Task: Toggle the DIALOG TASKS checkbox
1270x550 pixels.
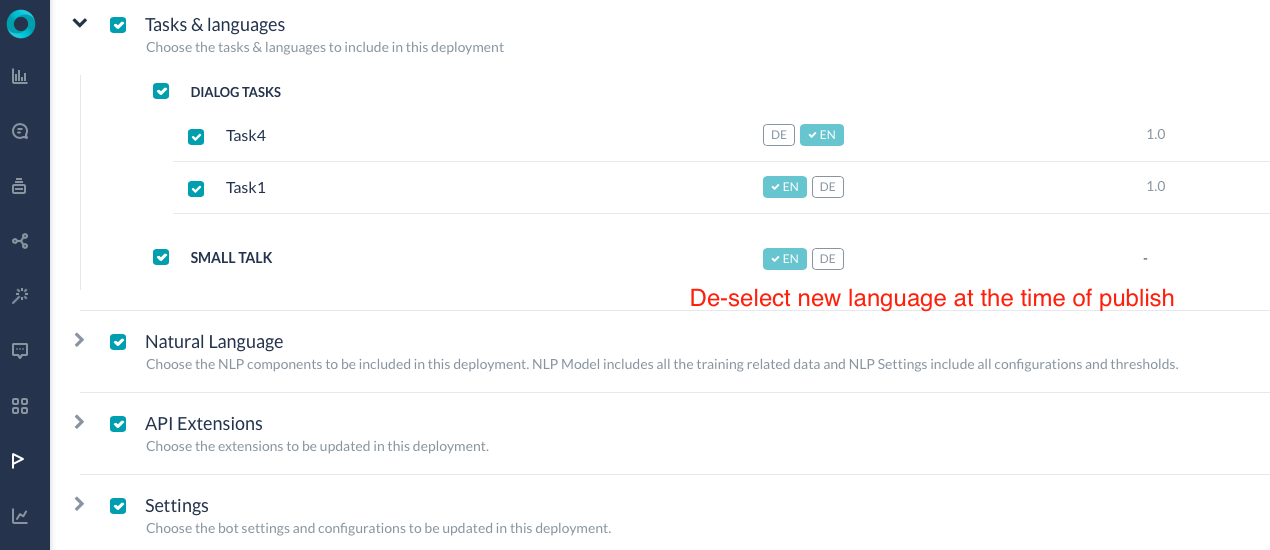Action: pyautogui.click(x=161, y=91)
